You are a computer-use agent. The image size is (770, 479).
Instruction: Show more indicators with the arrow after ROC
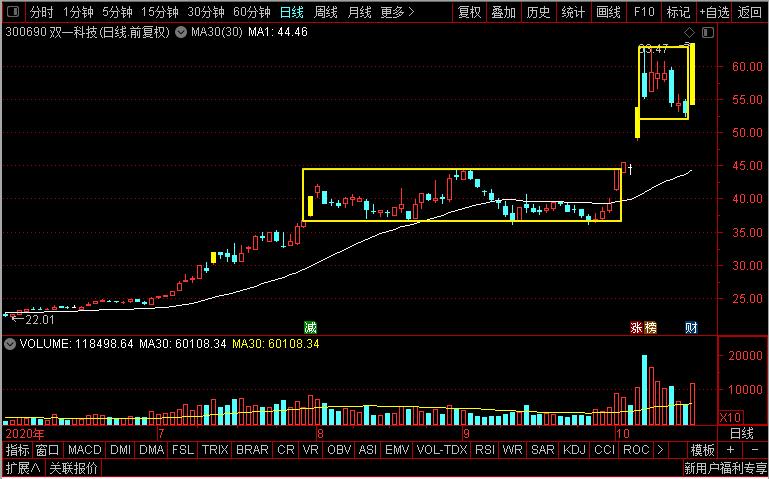[660, 450]
